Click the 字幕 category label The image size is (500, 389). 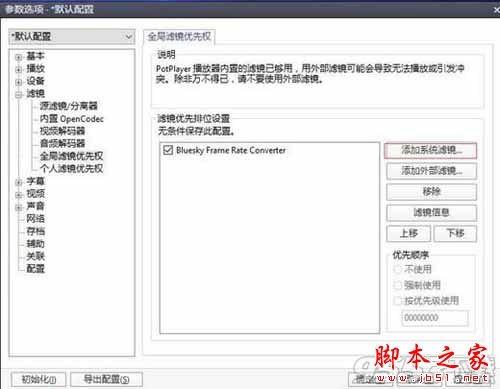tap(35, 181)
